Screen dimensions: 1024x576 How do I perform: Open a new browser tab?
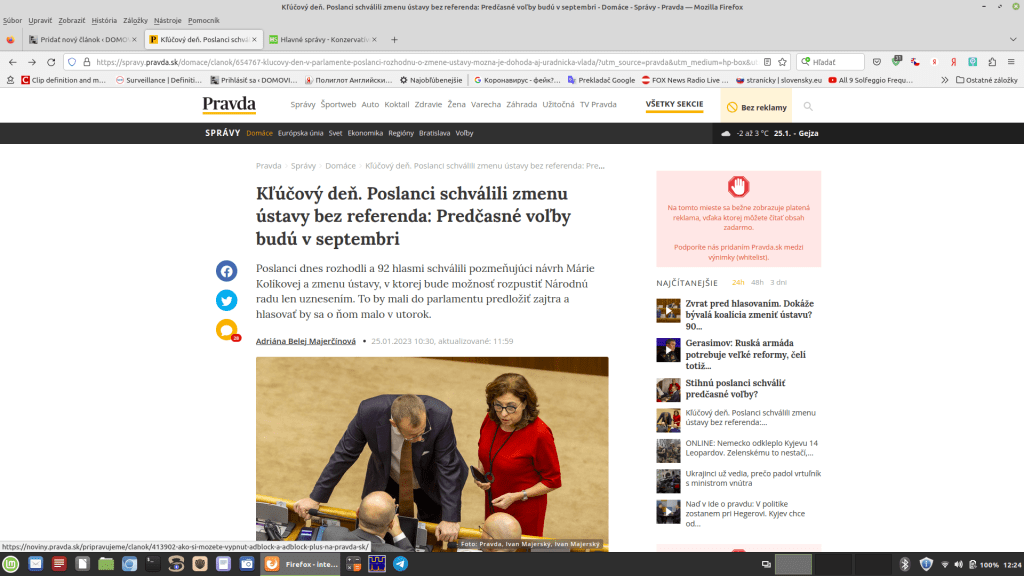coord(394,40)
